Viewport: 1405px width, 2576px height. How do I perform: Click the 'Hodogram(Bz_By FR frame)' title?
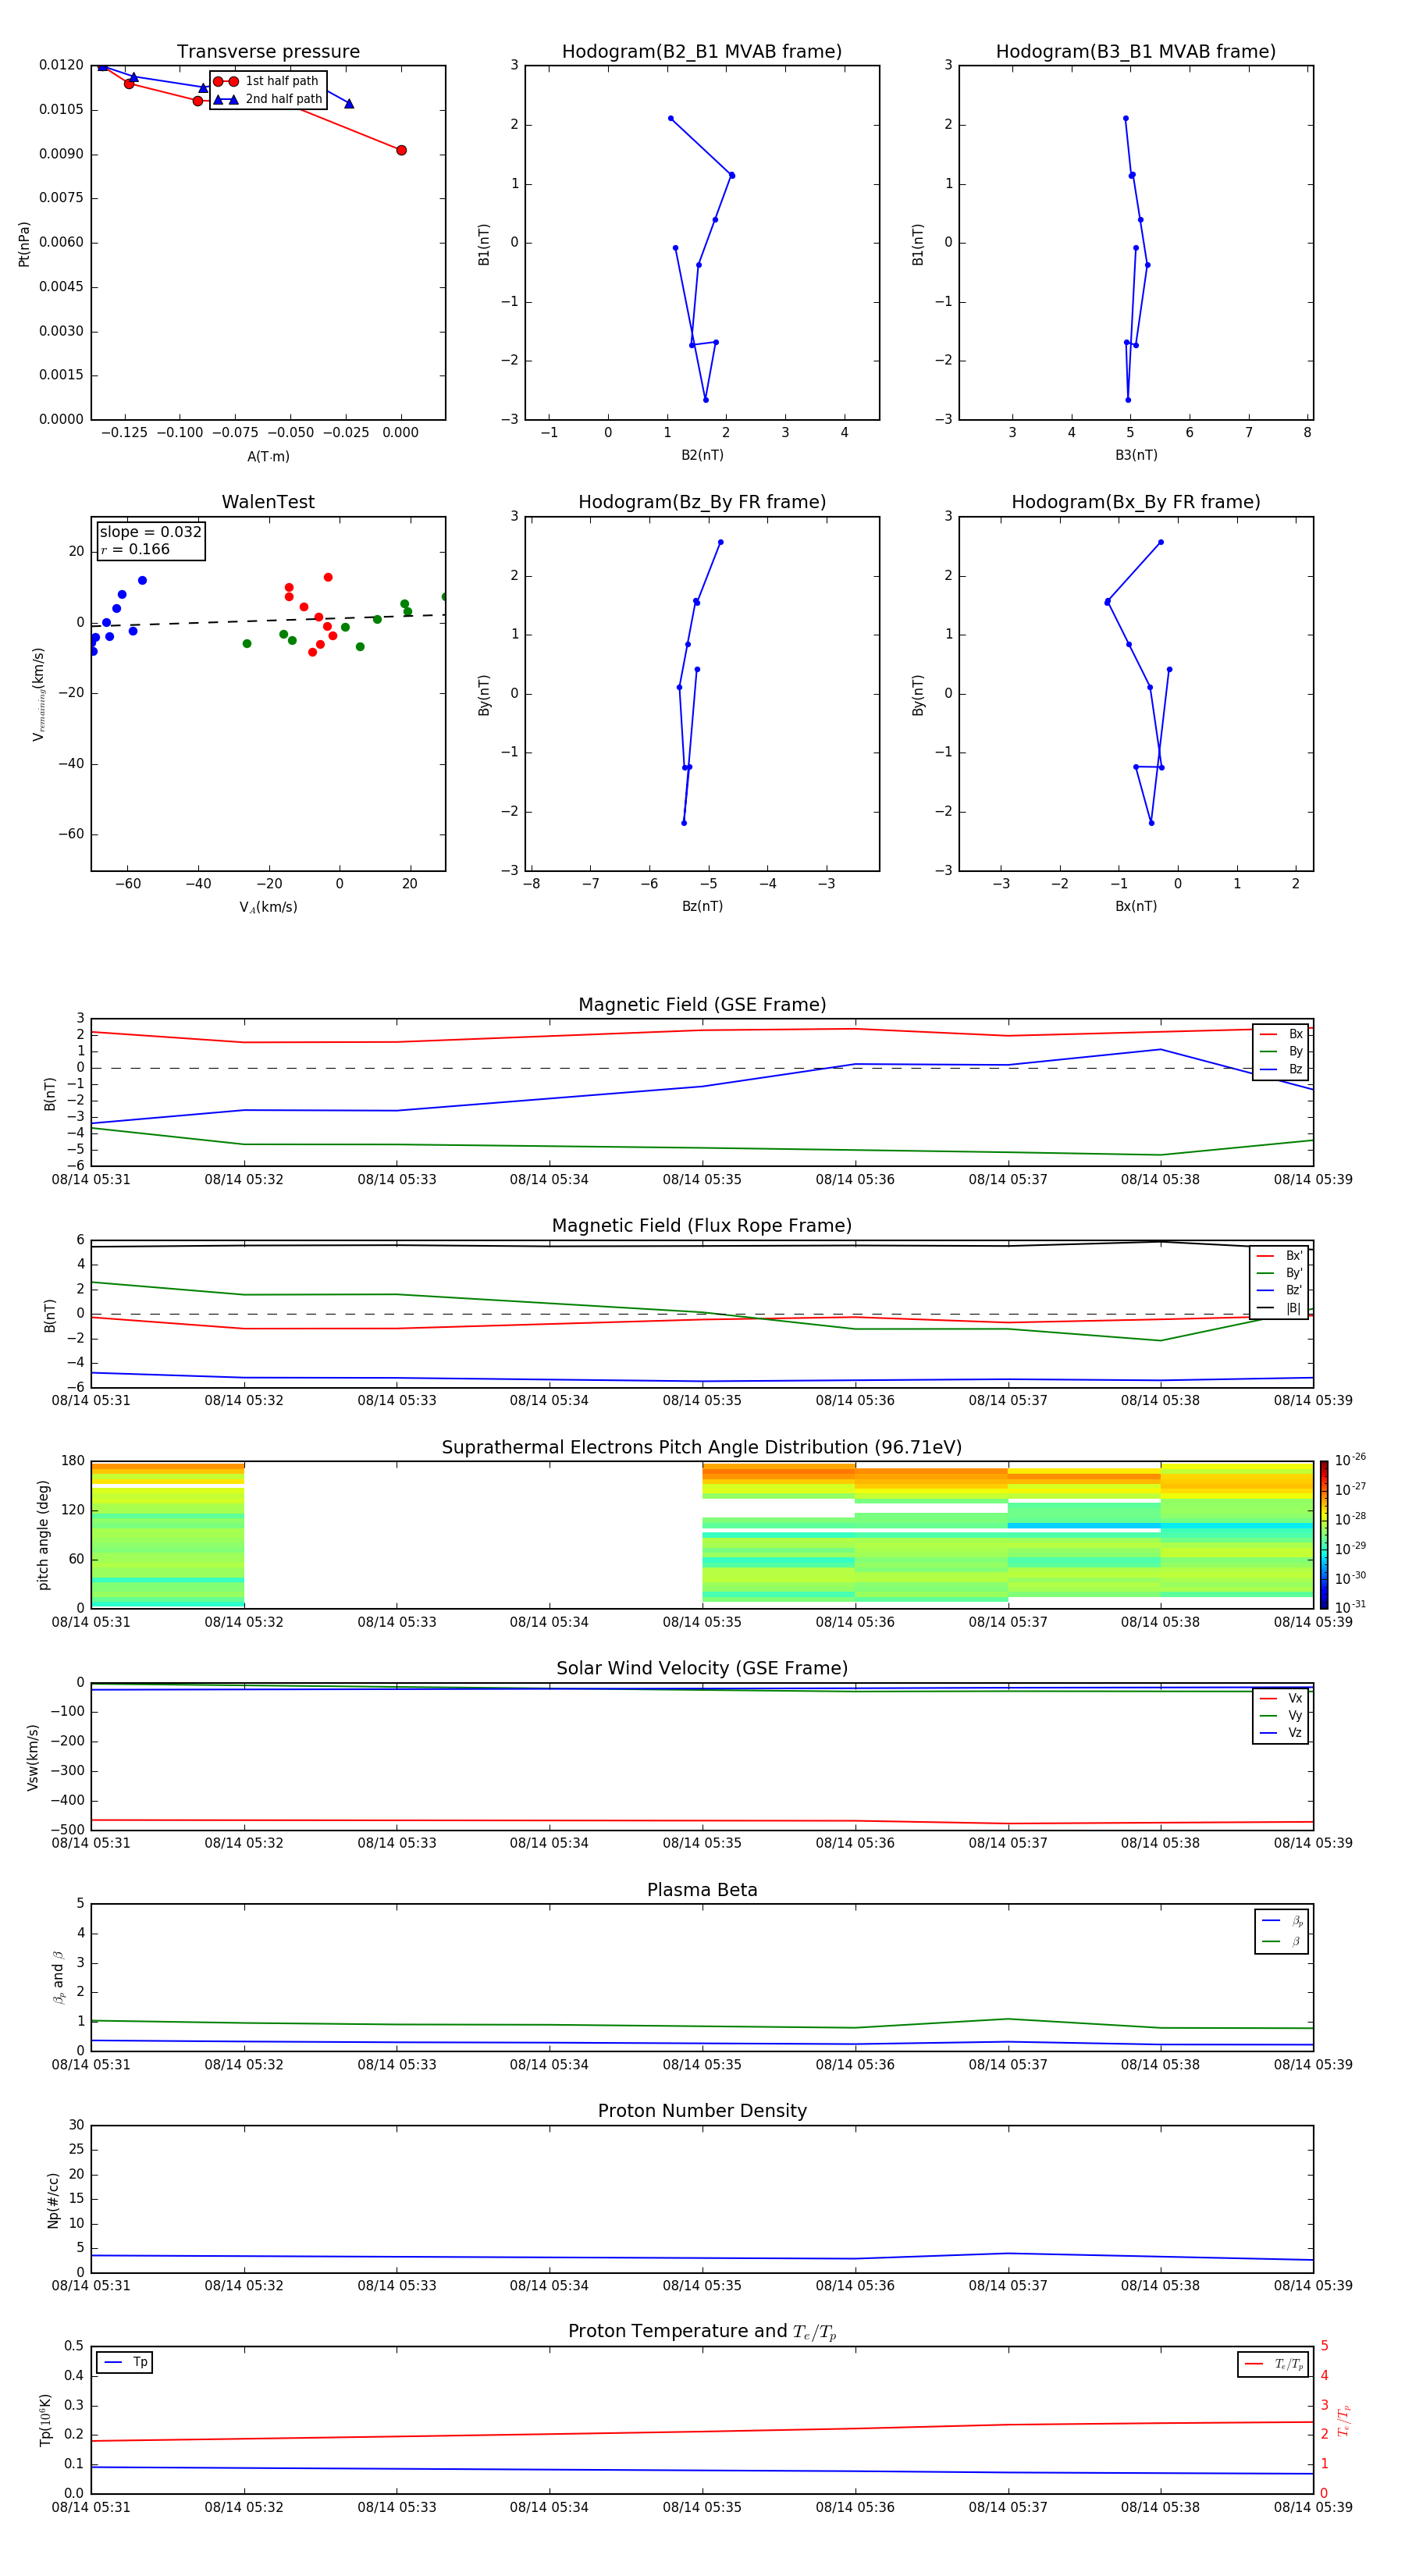pos(702,502)
